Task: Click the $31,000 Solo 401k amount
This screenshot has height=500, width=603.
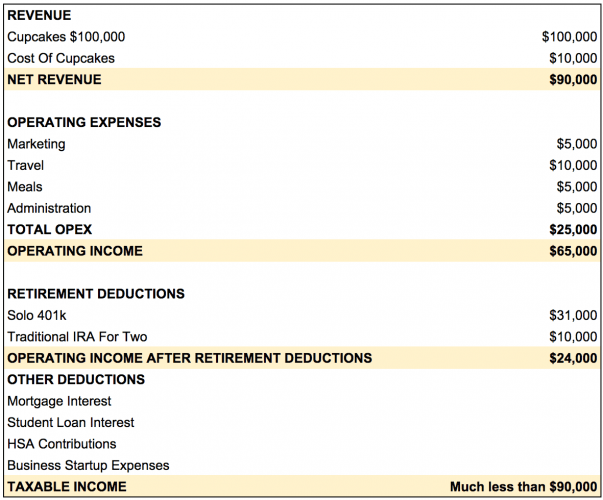Action: point(573,315)
